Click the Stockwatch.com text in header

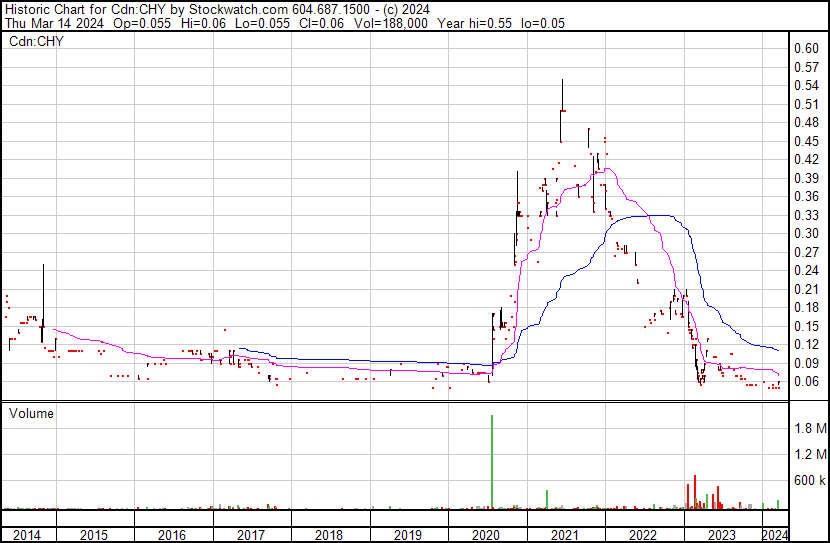[x=239, y=10]
